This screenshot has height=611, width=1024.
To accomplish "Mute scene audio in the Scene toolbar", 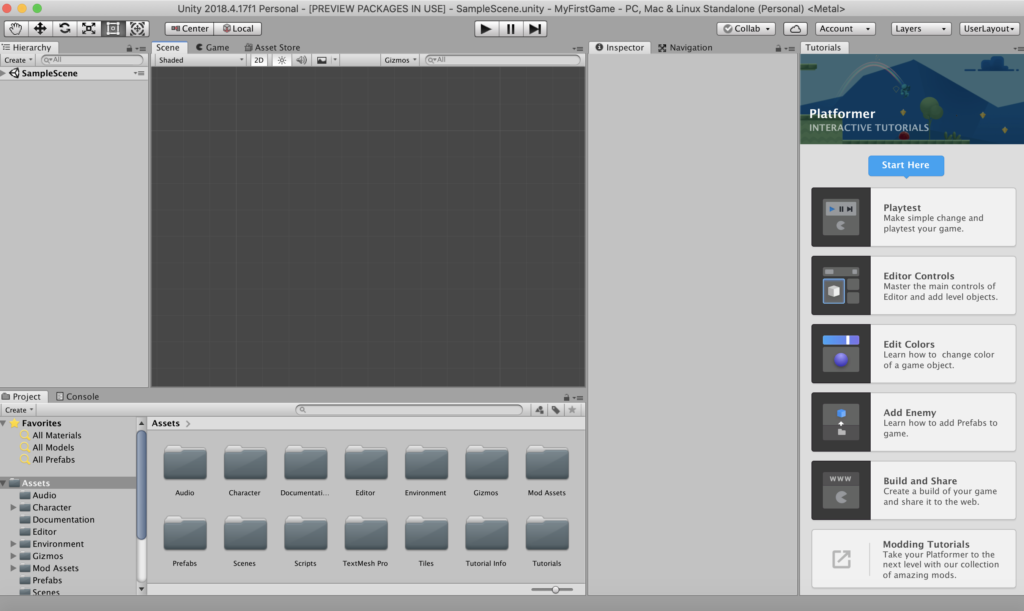I will (302, 59).
